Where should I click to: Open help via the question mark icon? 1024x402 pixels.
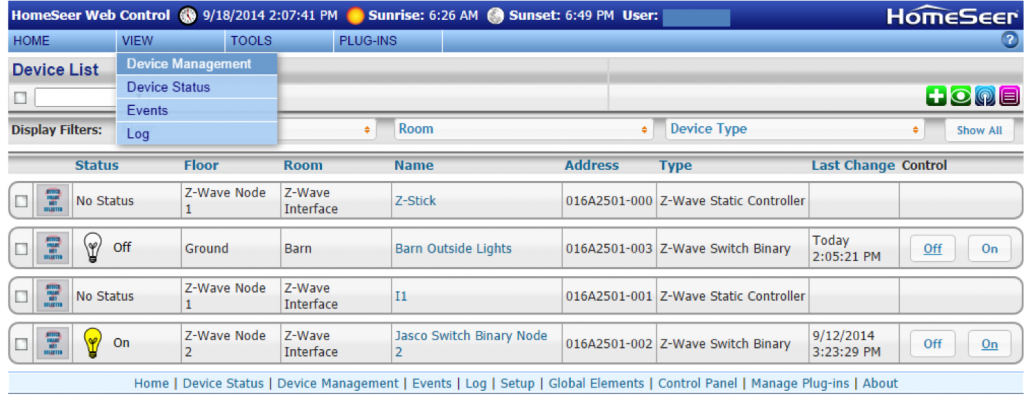(1010, 40)
